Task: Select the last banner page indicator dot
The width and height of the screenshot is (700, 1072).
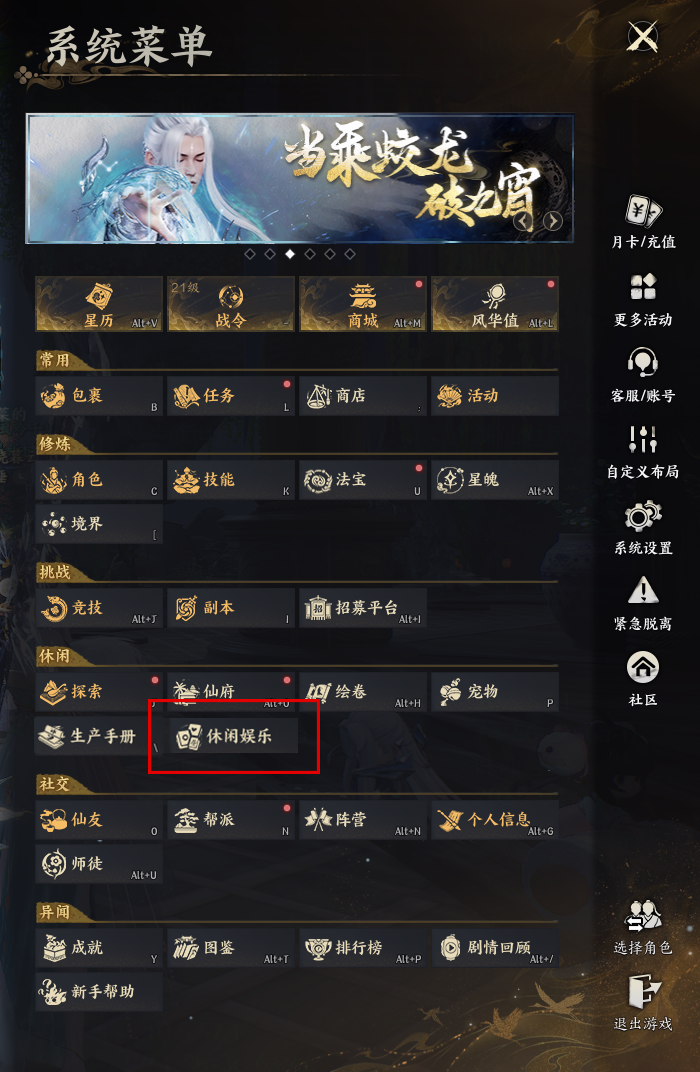Action: coord(350,254)
